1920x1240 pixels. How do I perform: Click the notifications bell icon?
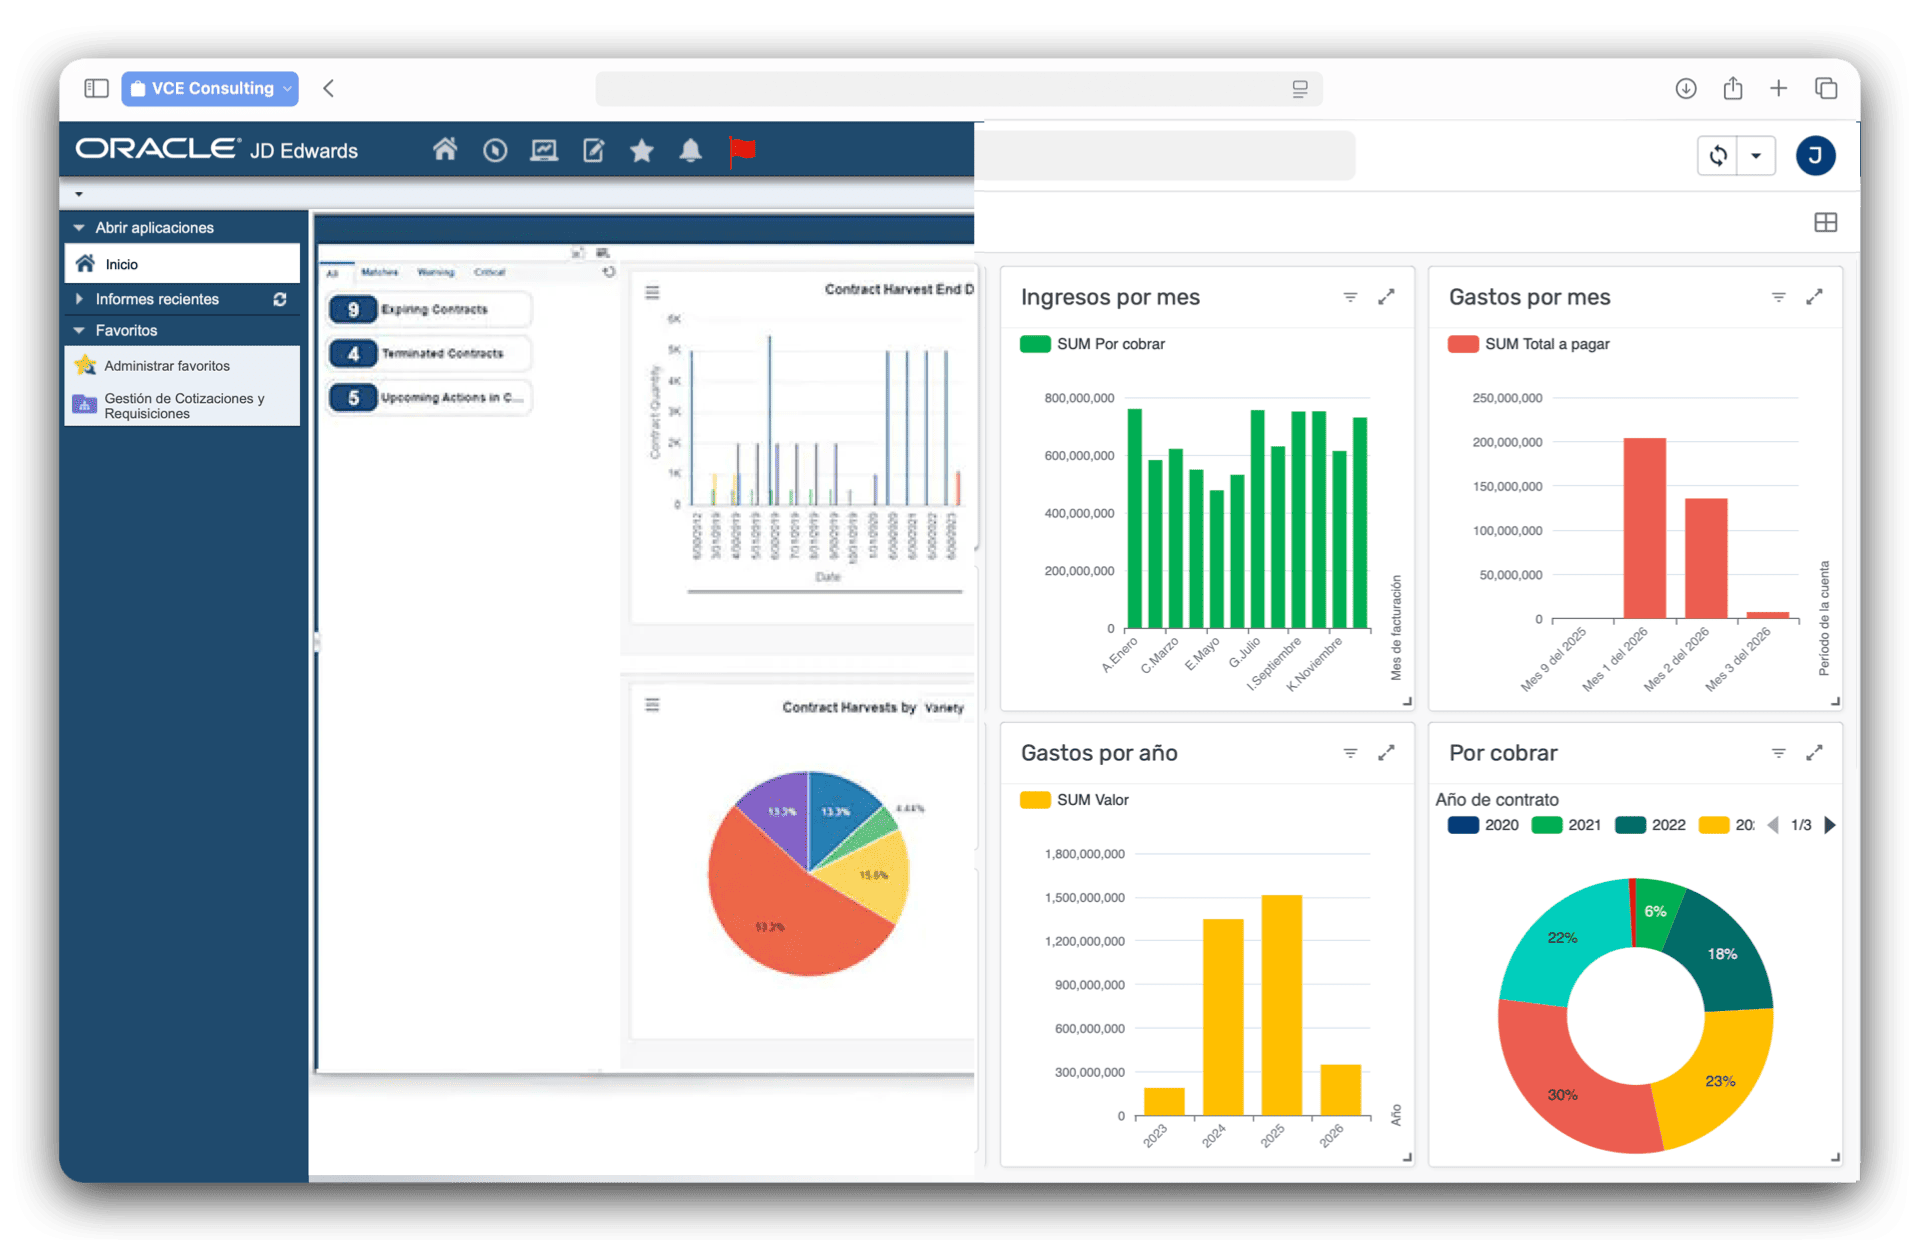[x=690, y=151]
